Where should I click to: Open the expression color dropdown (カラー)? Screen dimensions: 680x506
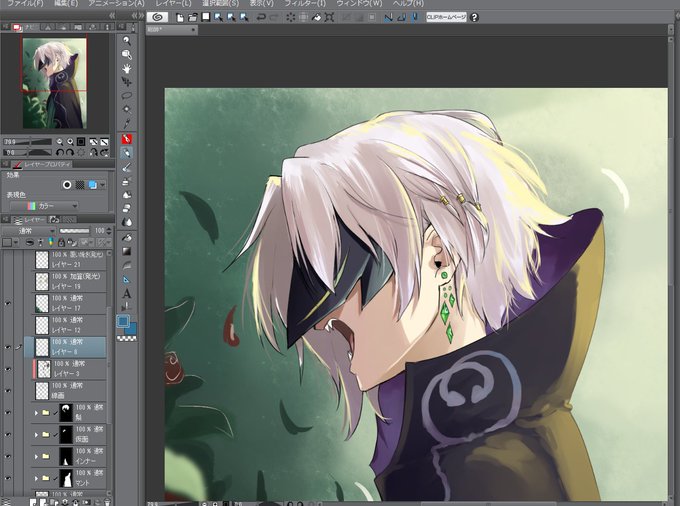tap(44, 206)
